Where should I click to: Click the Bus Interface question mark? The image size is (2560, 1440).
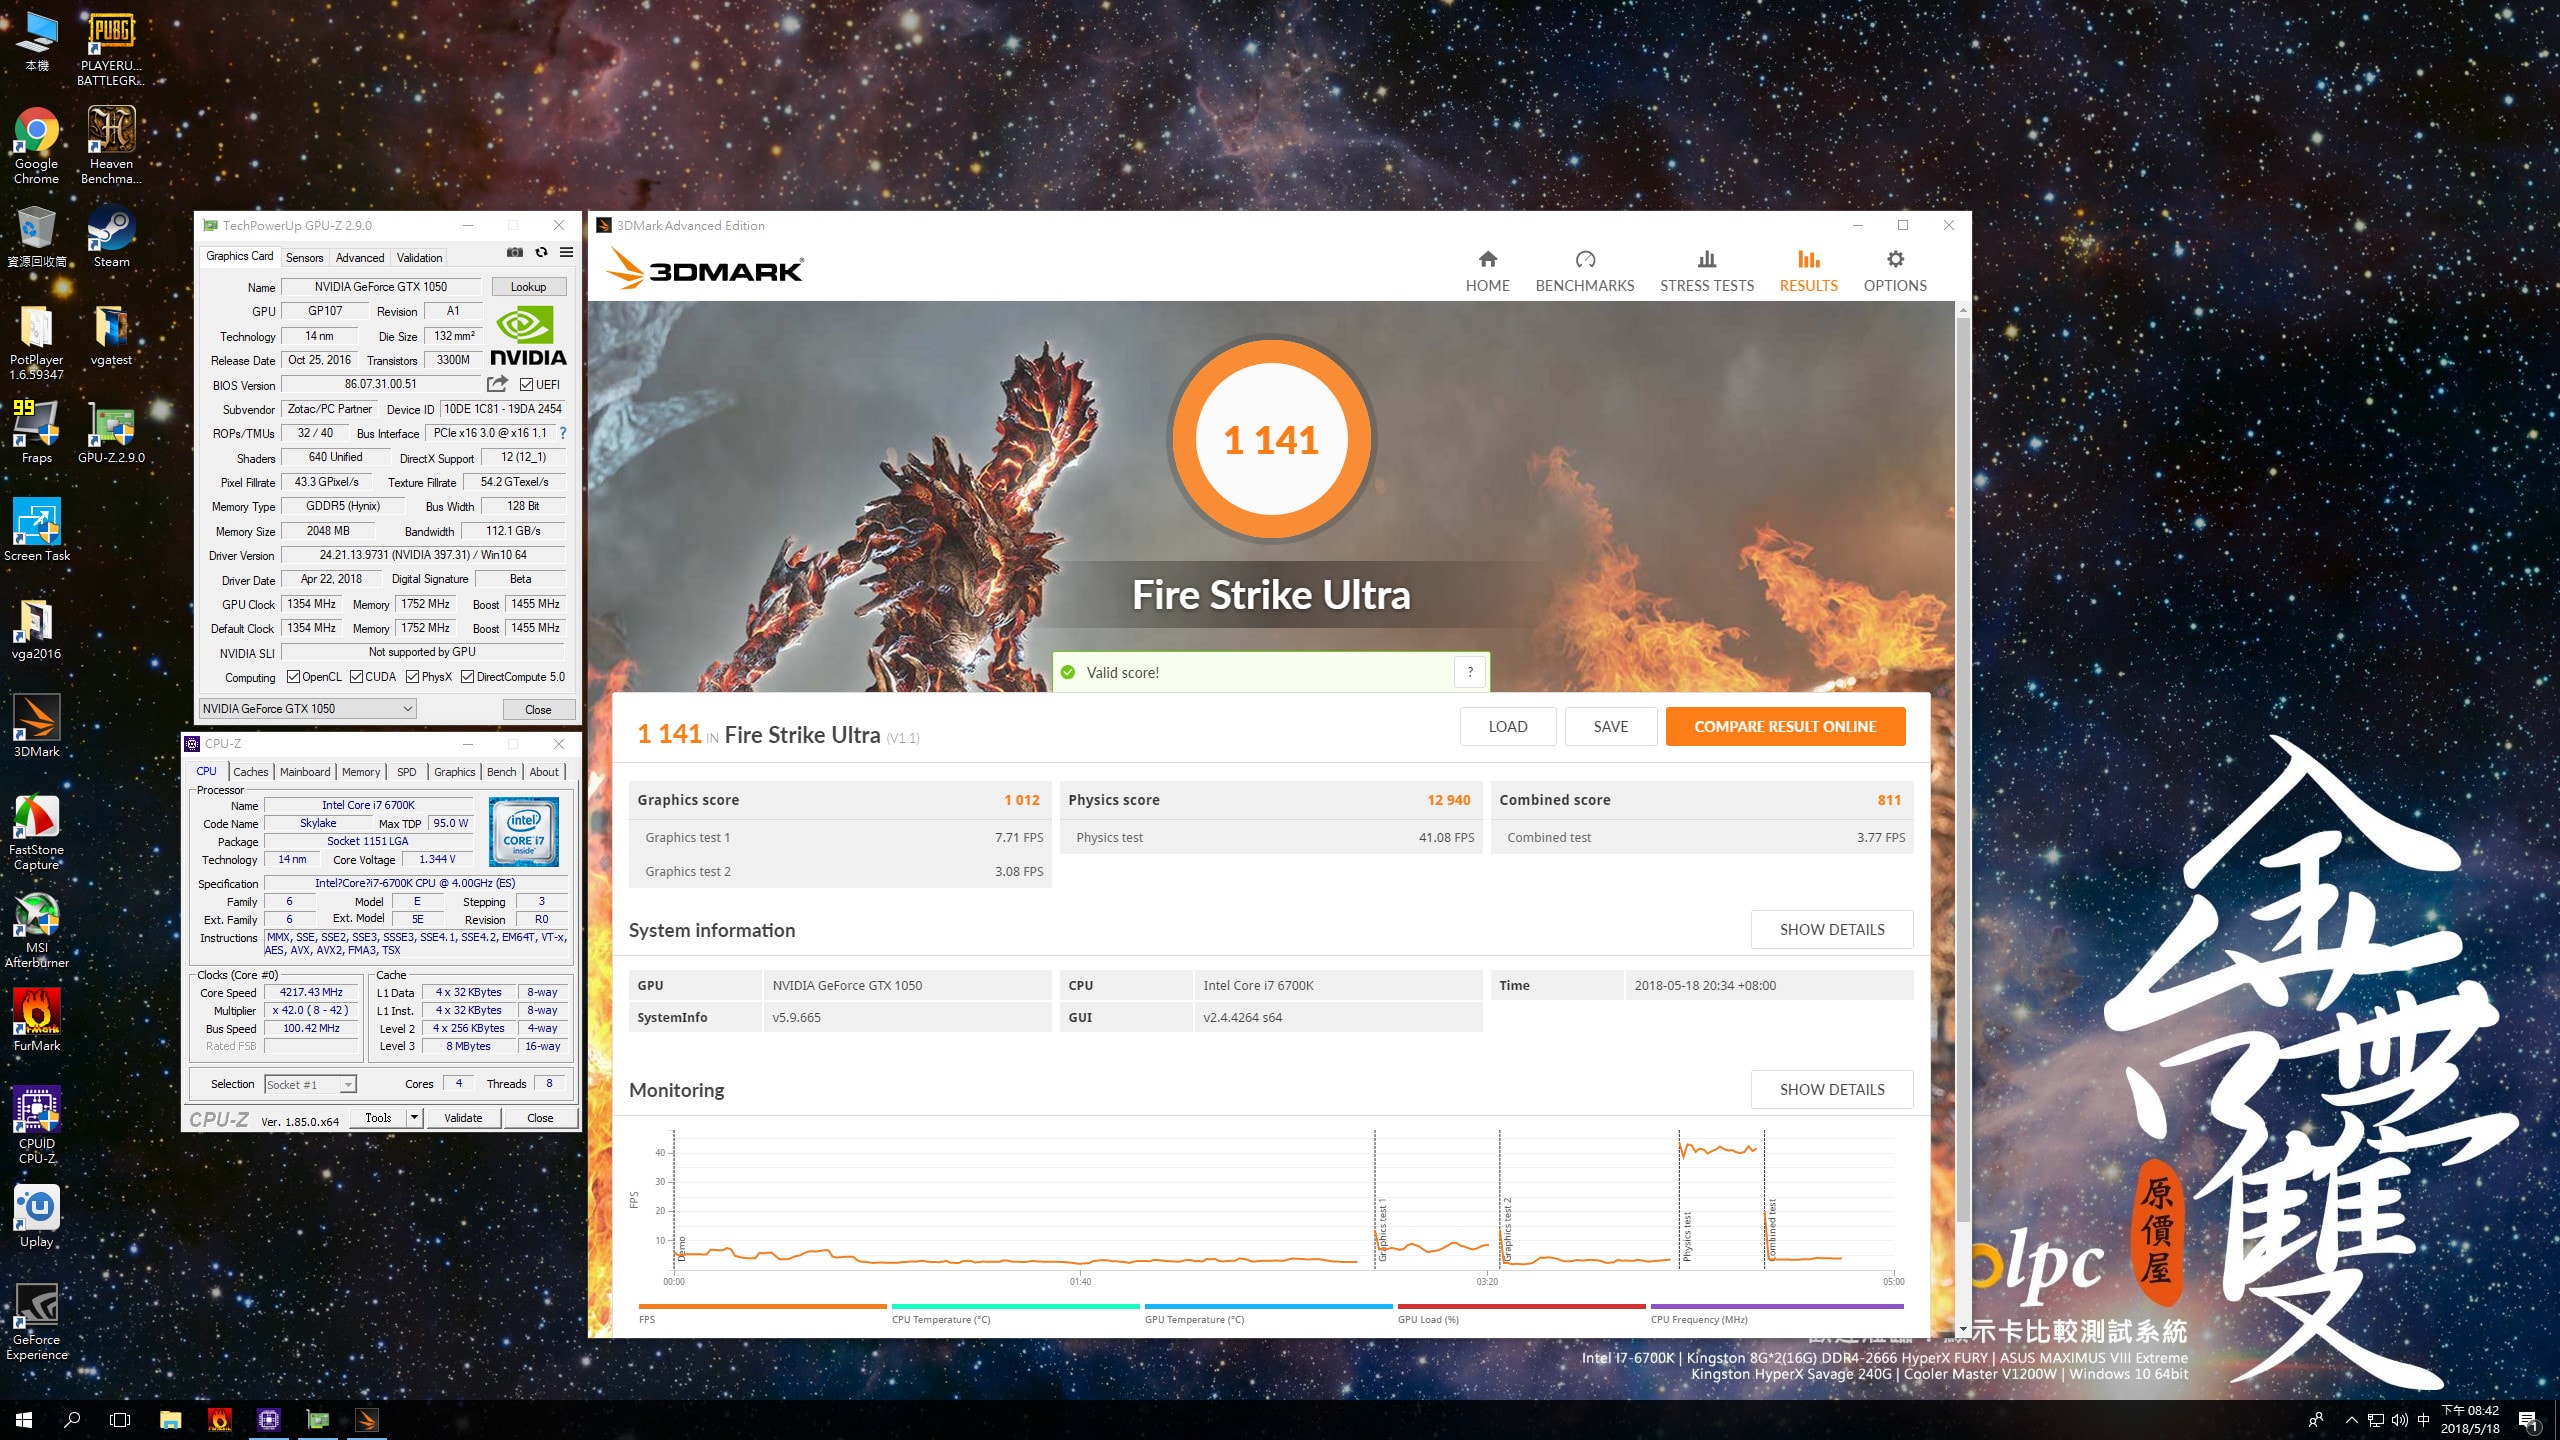pyautogui.click(x=563, y=433)
